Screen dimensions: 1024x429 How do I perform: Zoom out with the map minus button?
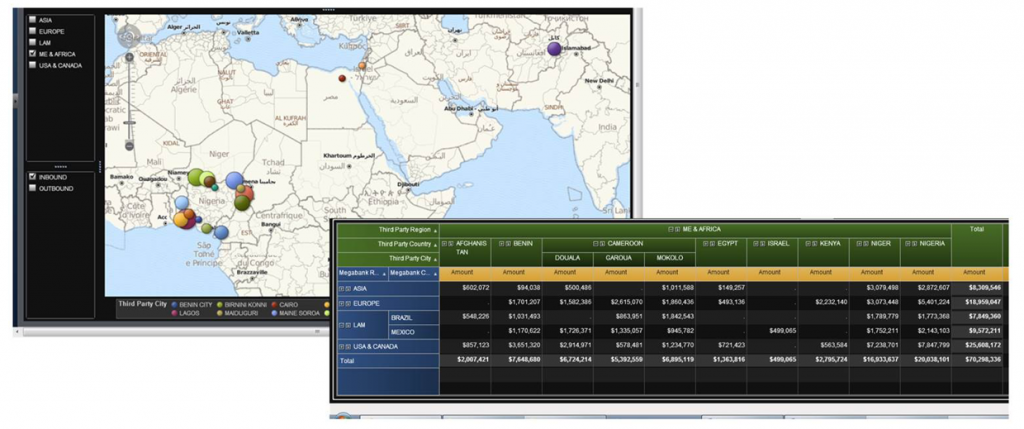(x=129, y=147)
